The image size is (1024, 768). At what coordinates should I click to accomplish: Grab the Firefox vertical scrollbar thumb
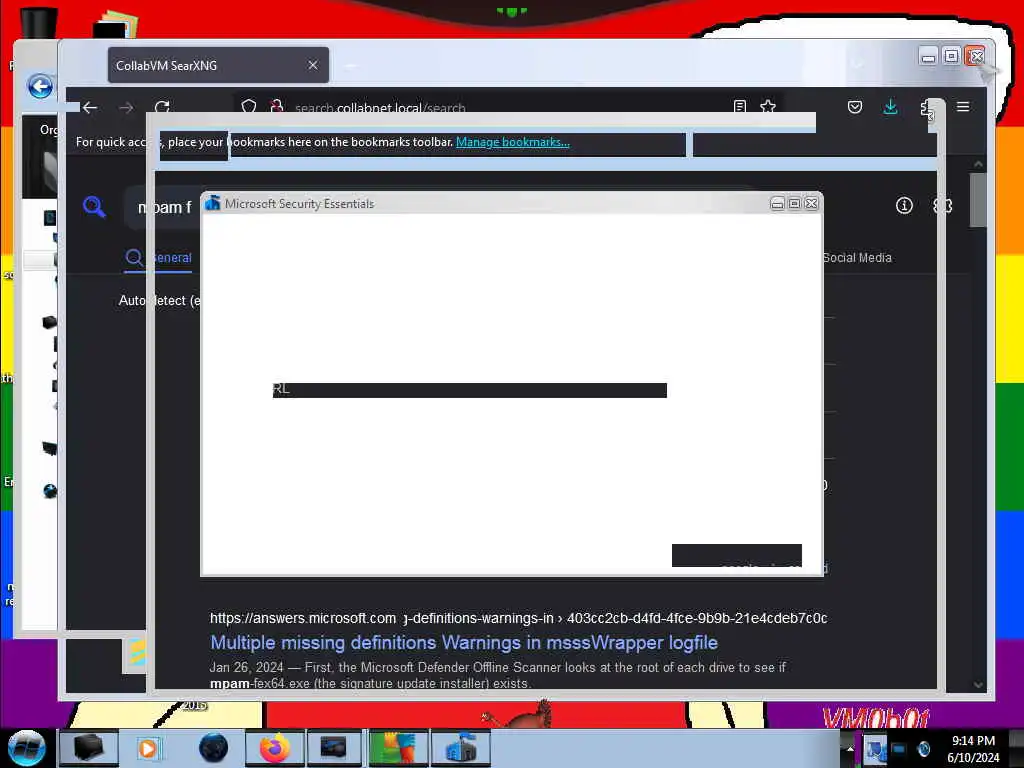978,199
